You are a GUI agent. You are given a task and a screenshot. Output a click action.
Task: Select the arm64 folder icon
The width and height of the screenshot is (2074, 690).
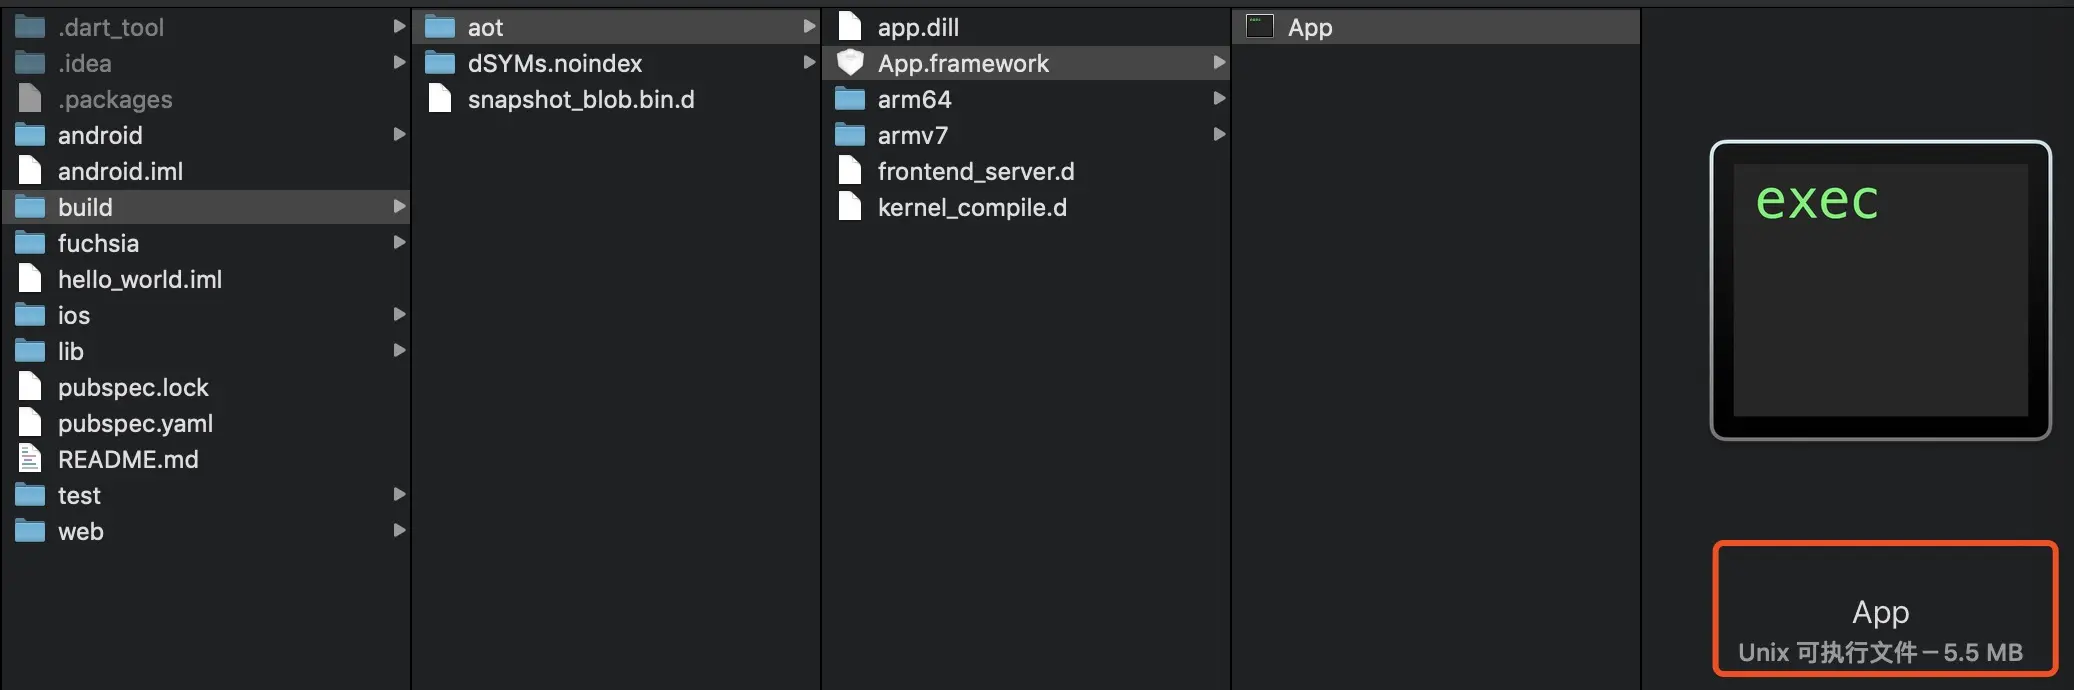click(x=850, y=99)
